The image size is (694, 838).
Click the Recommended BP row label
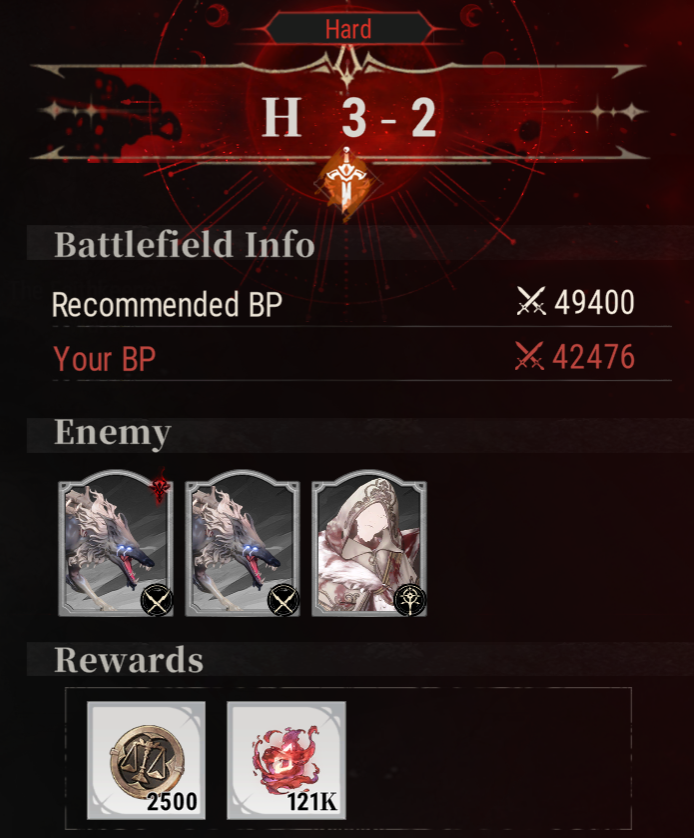[x=167, y=305]
